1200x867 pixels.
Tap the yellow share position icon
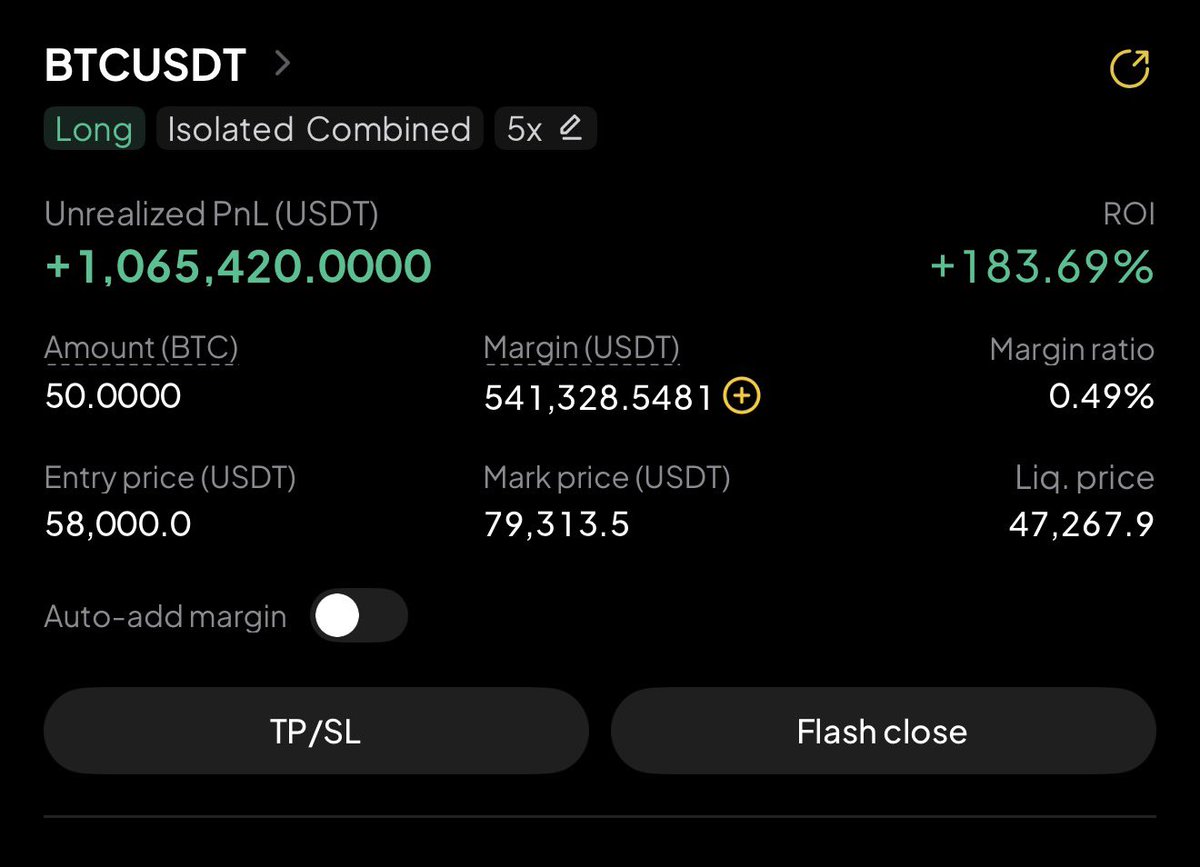point(1130,69)
